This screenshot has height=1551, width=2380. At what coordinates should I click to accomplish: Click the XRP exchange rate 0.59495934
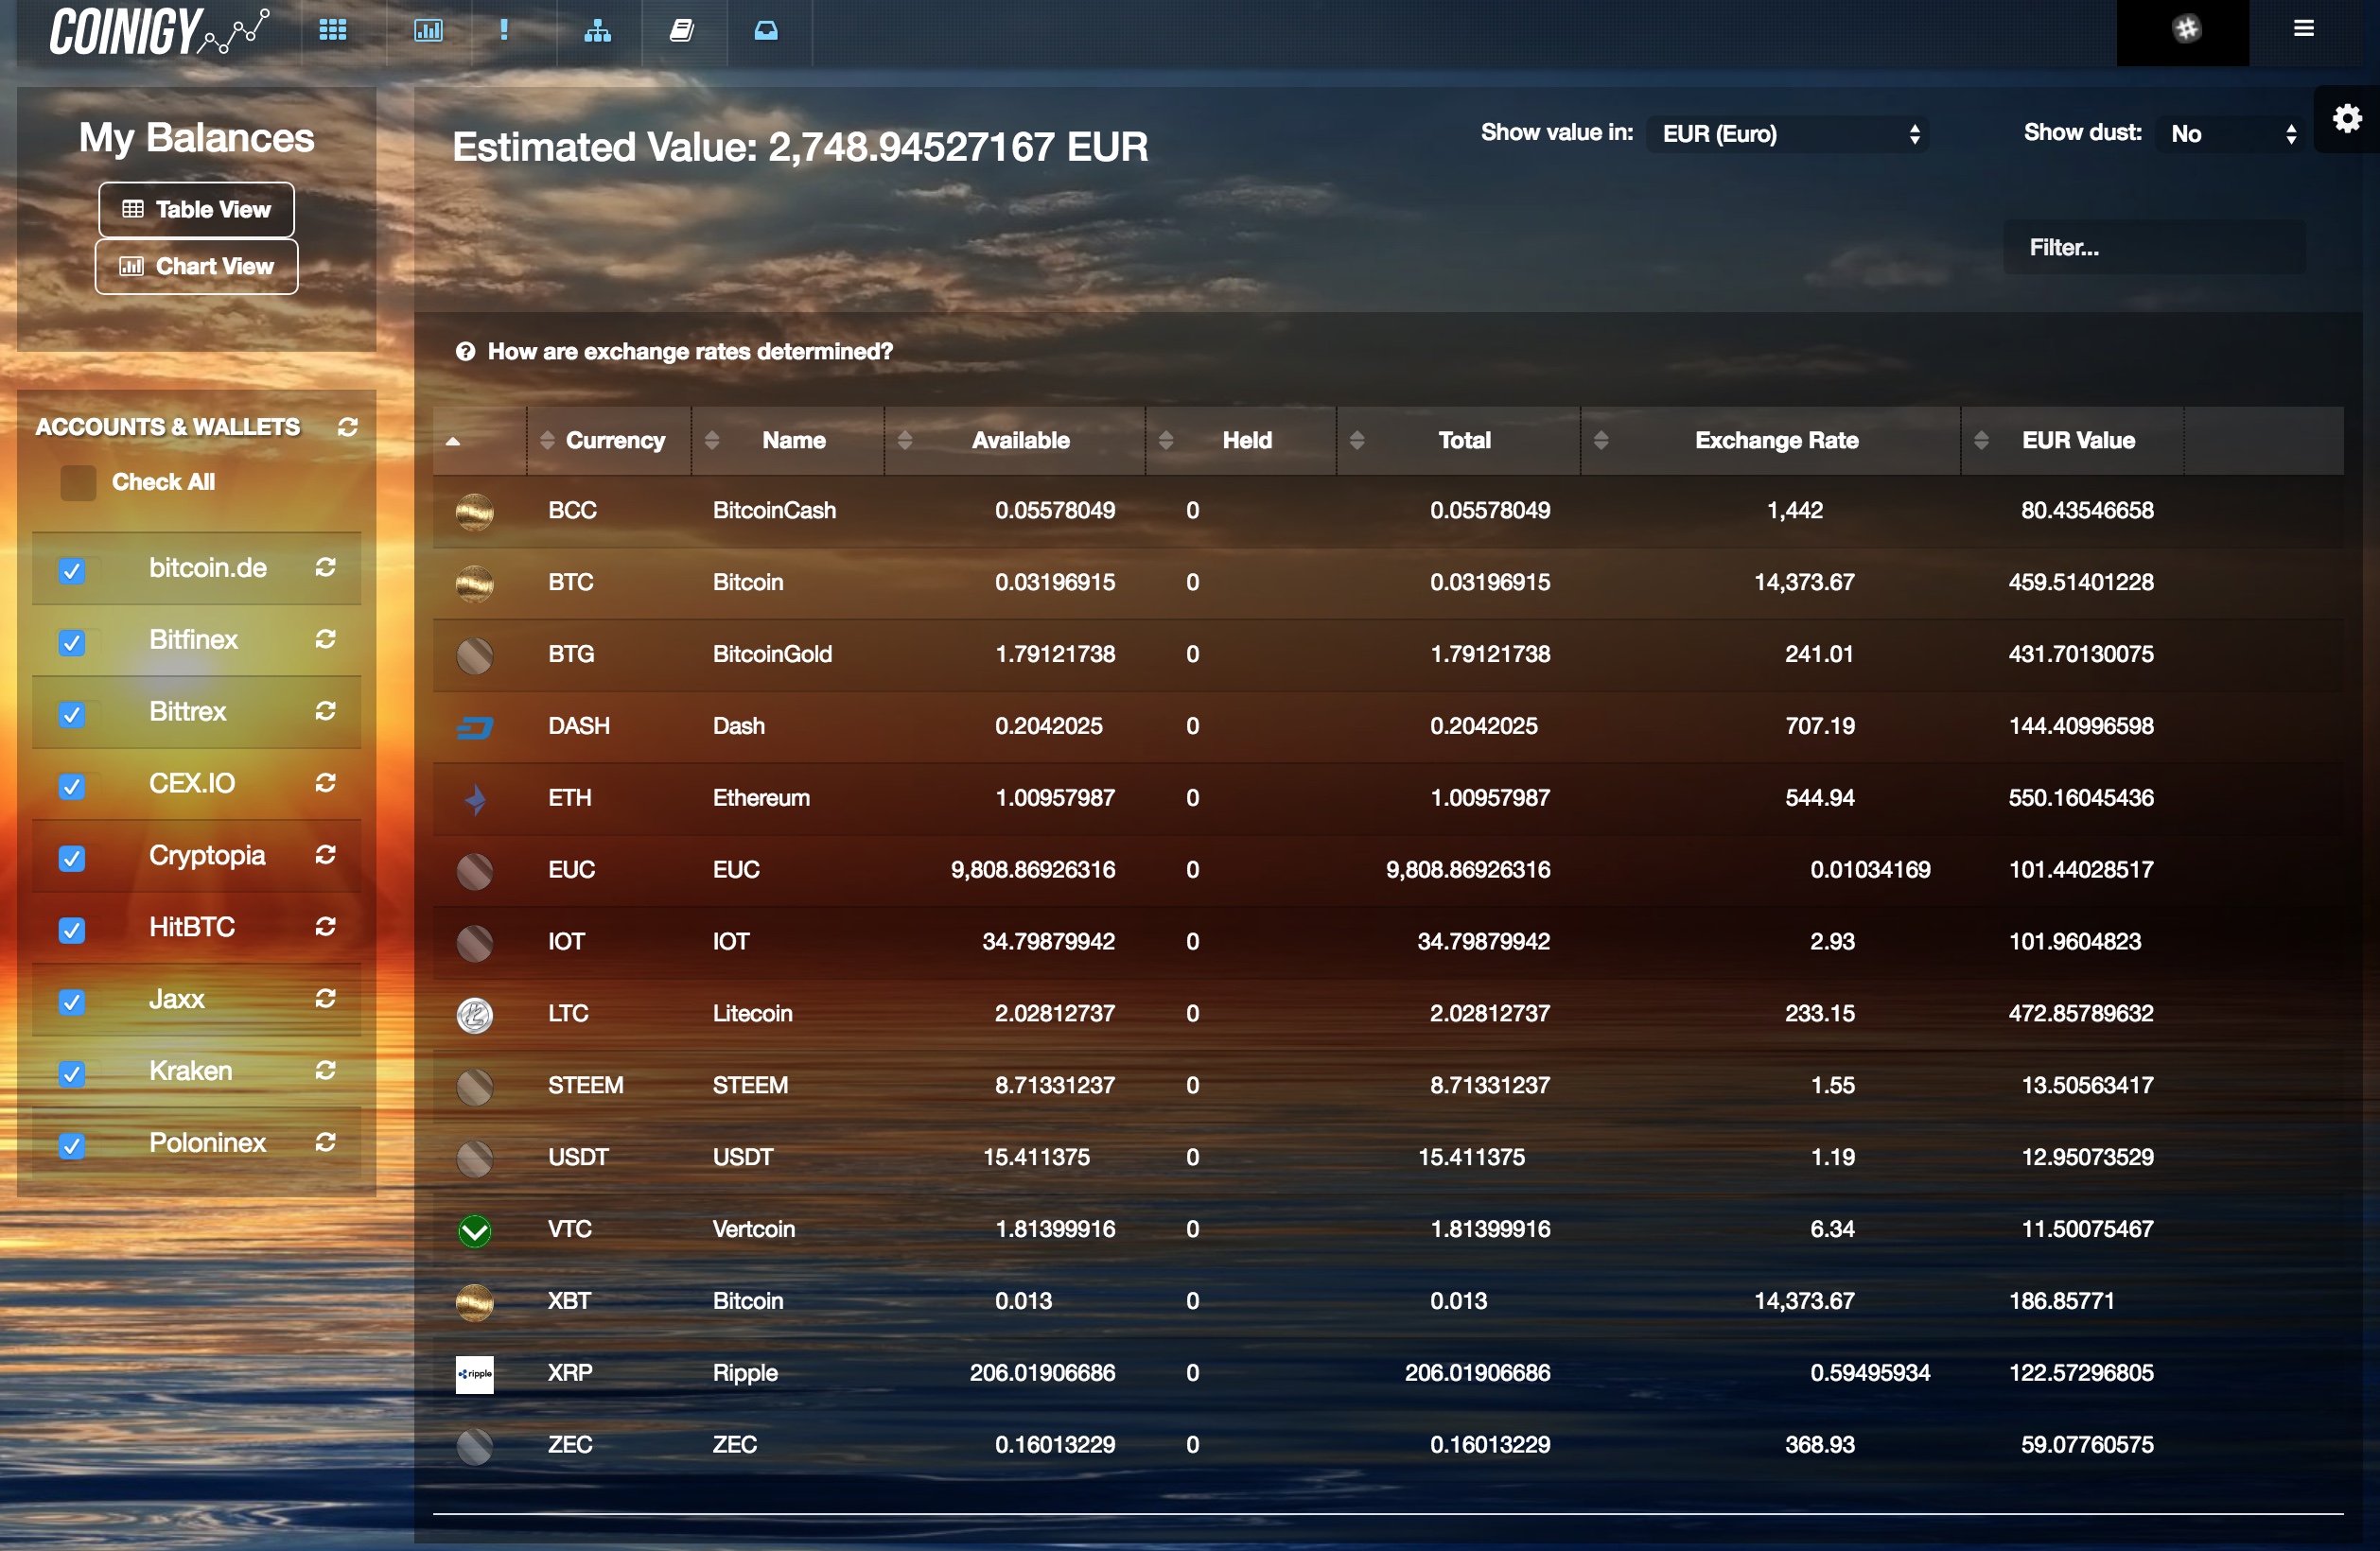click(1870, 1373)
